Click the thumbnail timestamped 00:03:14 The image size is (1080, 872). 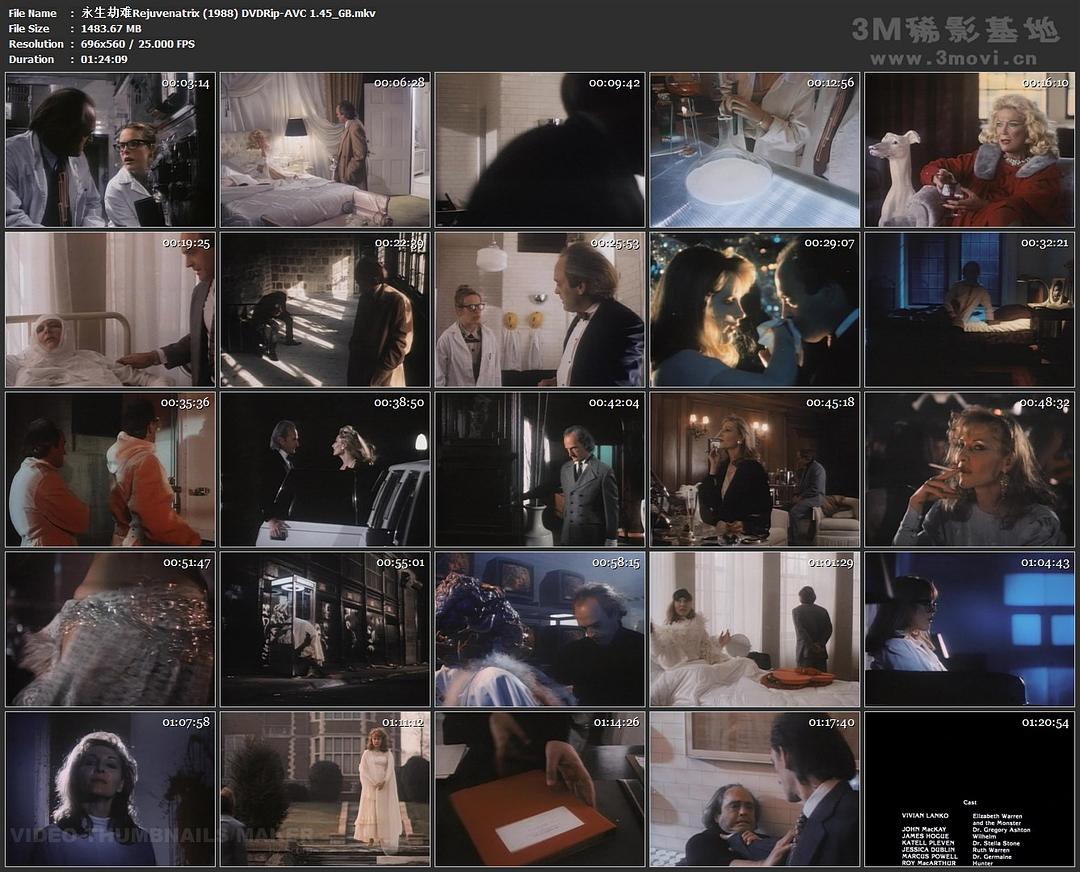pos(110,150)
